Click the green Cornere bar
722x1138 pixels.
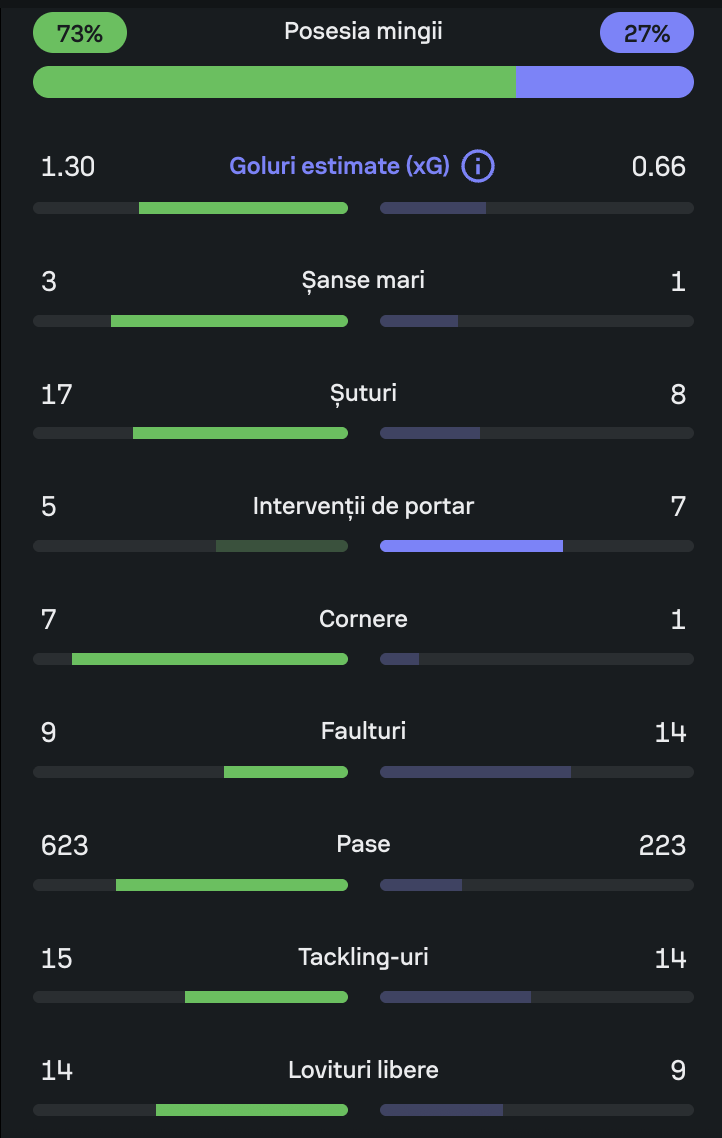pyautogui.click(x=209, y=659)
